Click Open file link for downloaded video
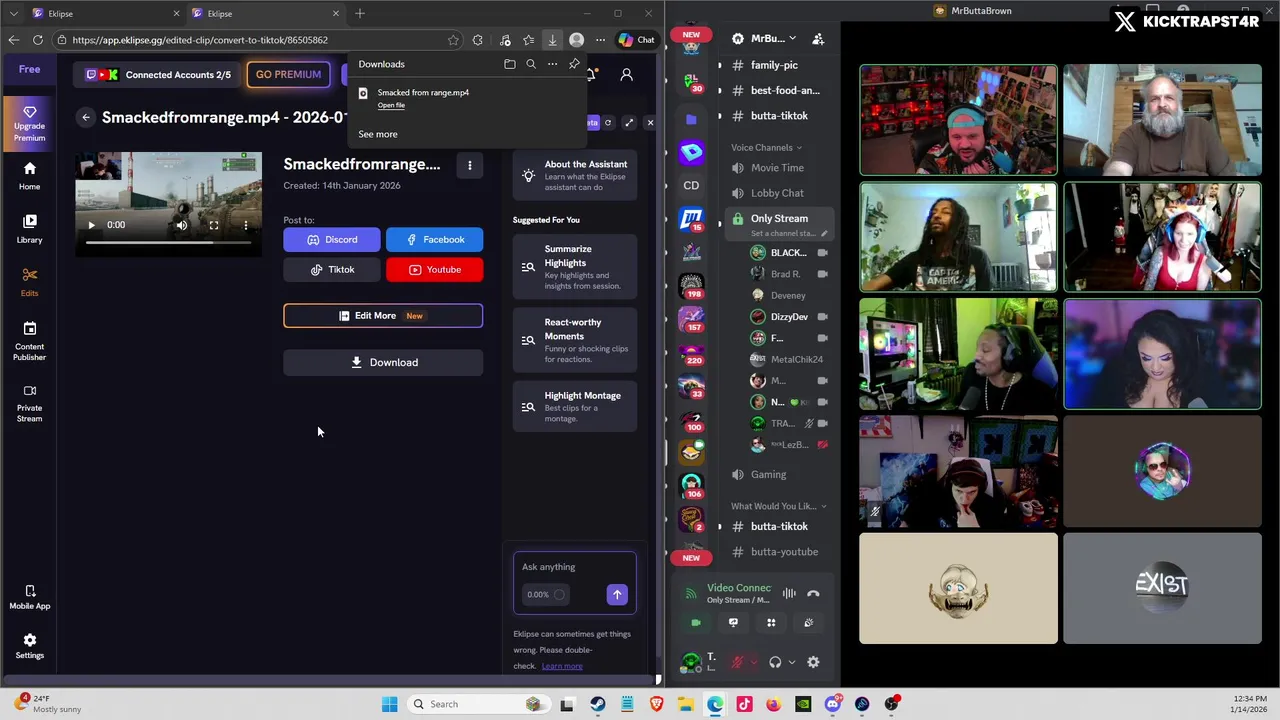 pos(391,105)
